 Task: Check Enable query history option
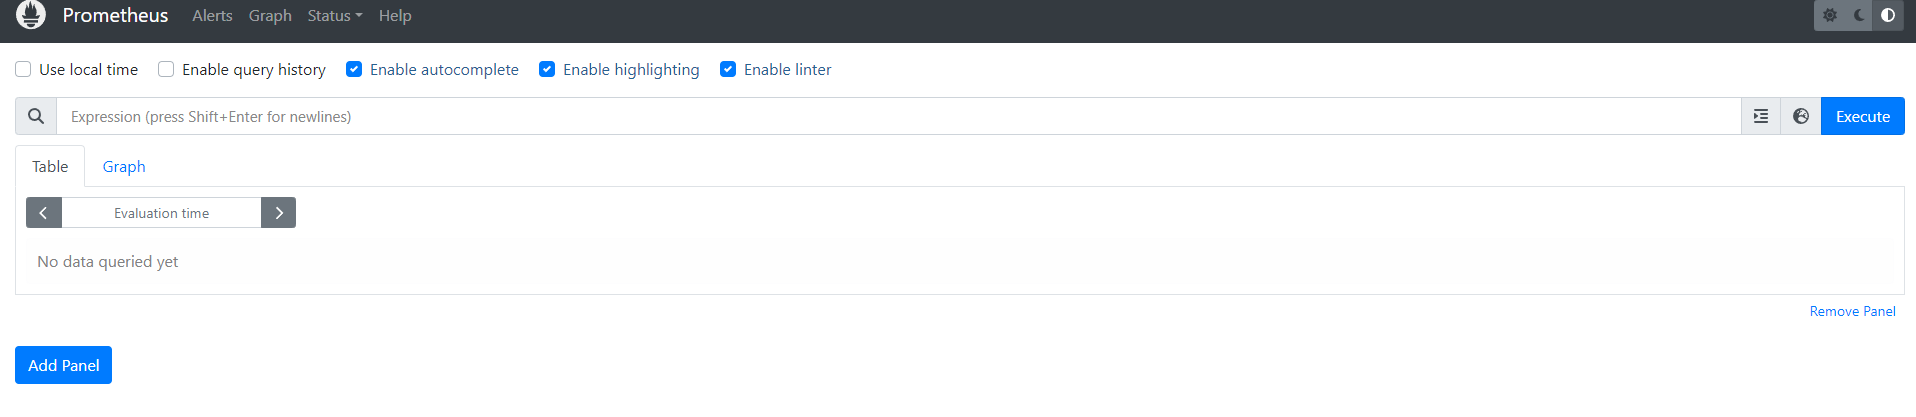pos(166,69)
